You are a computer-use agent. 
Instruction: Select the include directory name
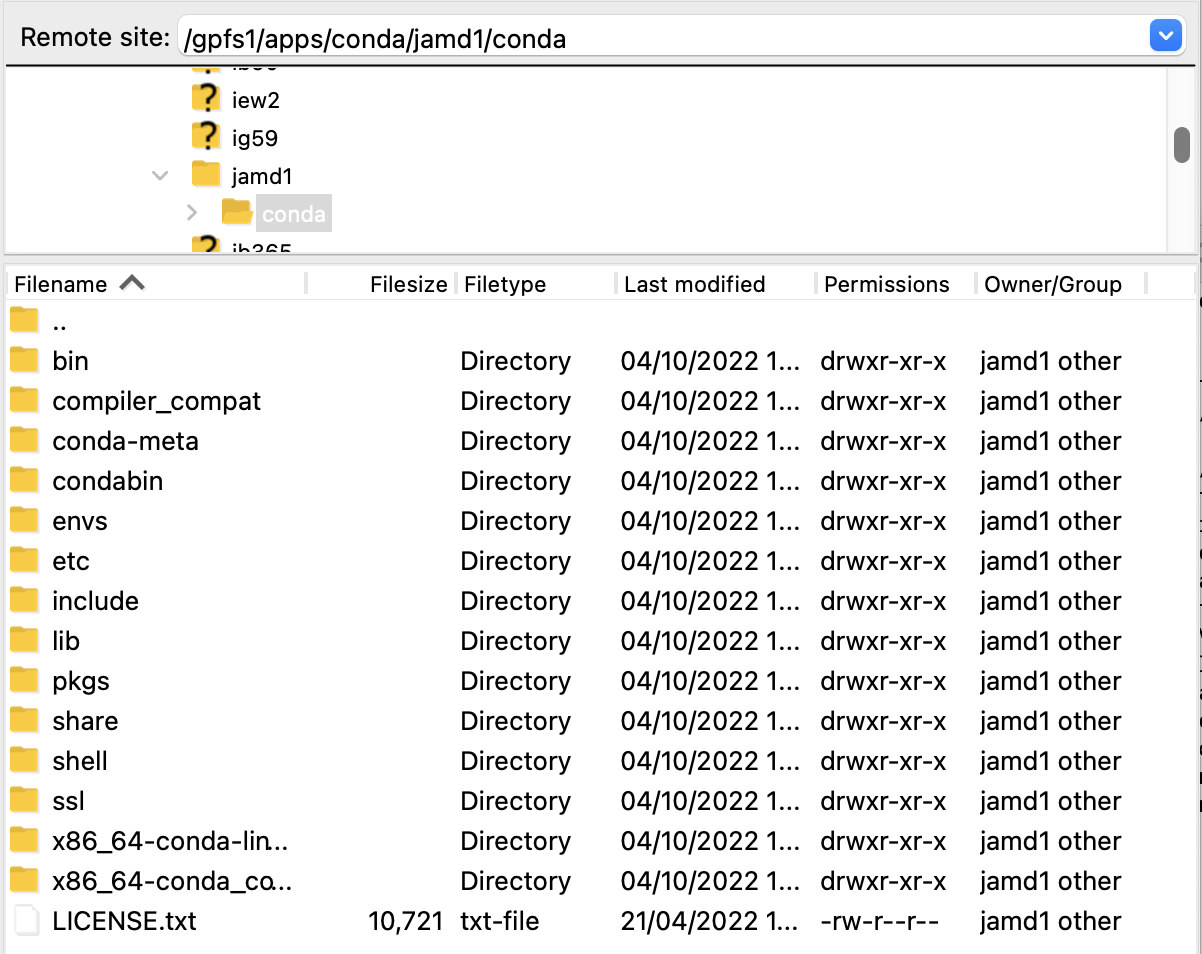(x=95, y=601)
